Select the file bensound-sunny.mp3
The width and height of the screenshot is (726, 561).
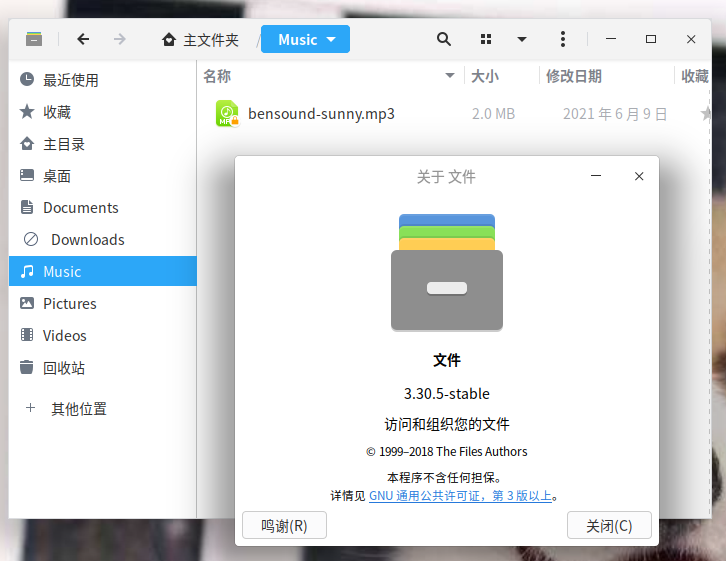[x=321, y=113]
